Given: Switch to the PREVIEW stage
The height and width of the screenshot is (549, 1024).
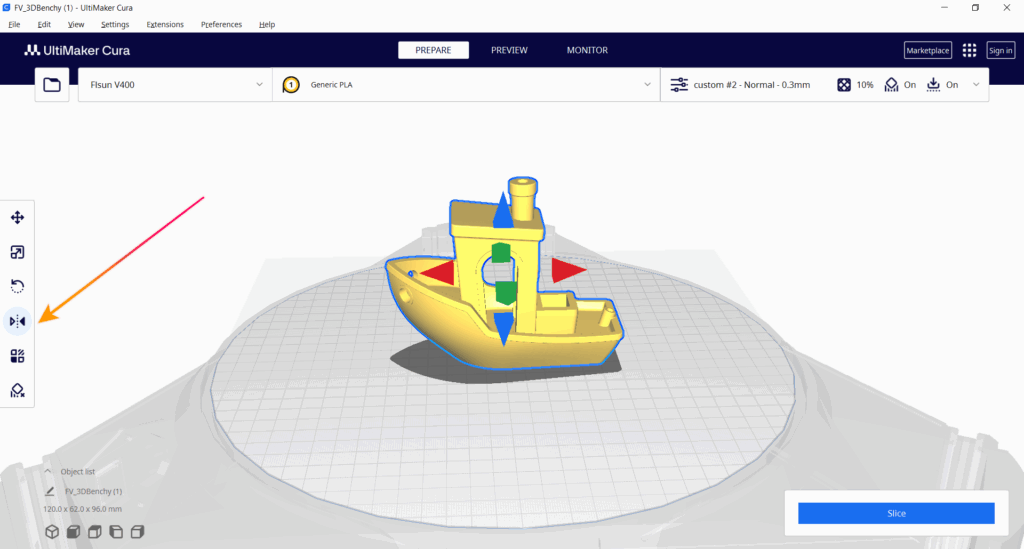Looking at the screenshot, I should tap(509, 50).
